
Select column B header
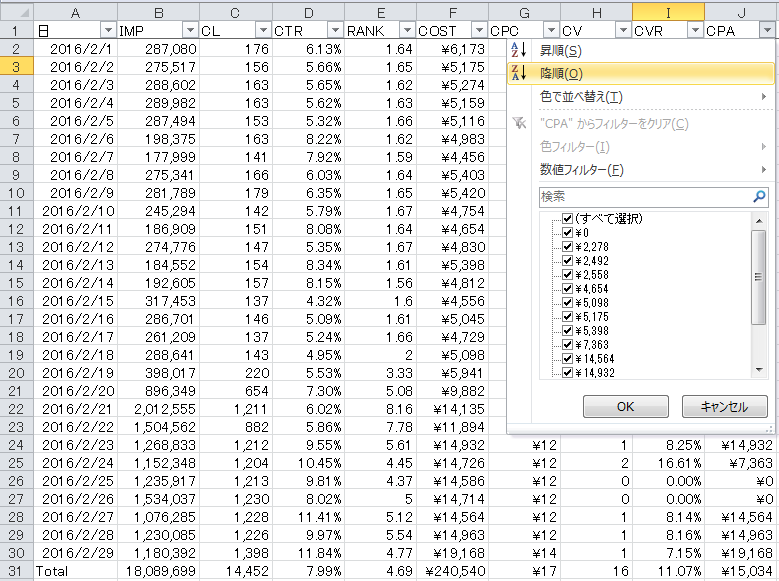click(x=158, y=12)
